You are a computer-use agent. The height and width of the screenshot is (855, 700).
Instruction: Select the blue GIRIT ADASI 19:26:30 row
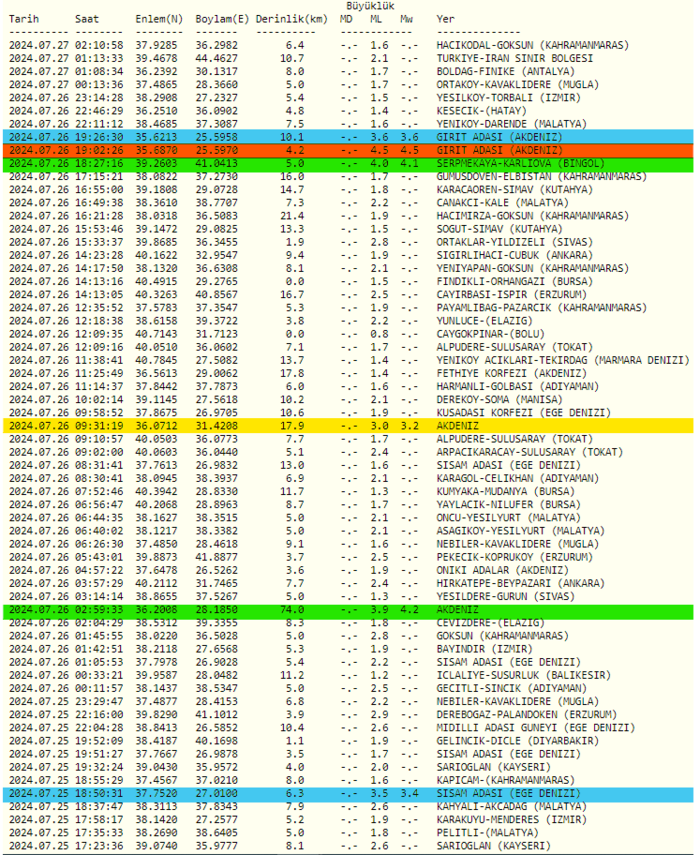(350, 136)
